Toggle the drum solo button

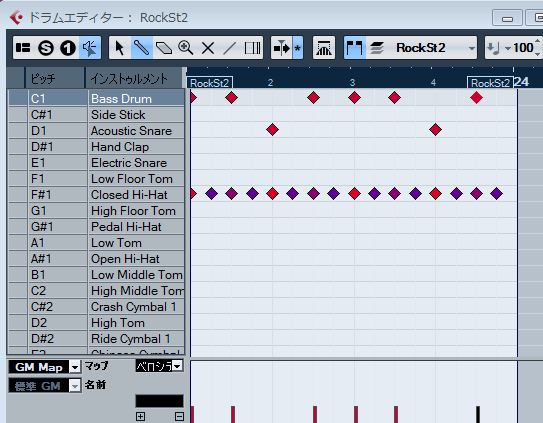click(68, 48)
